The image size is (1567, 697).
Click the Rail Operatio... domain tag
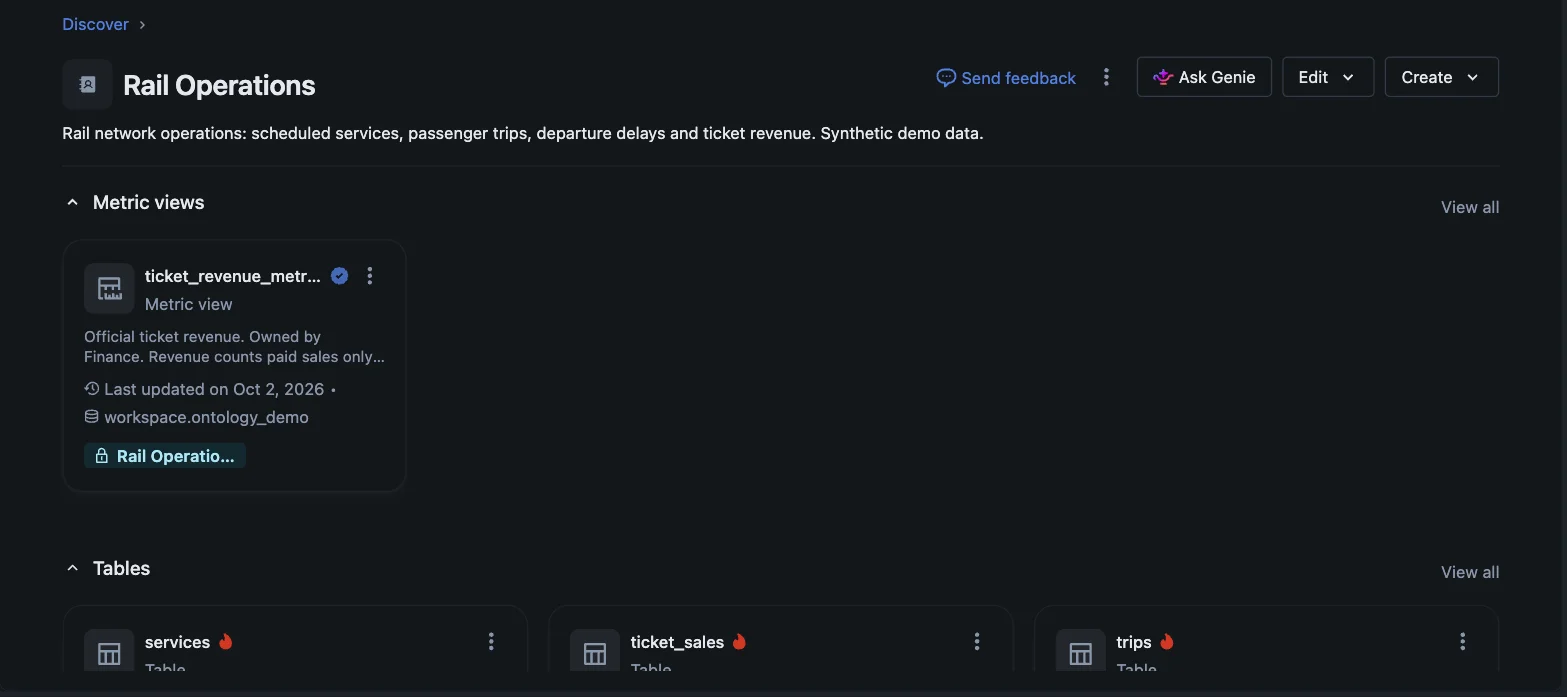165,456
